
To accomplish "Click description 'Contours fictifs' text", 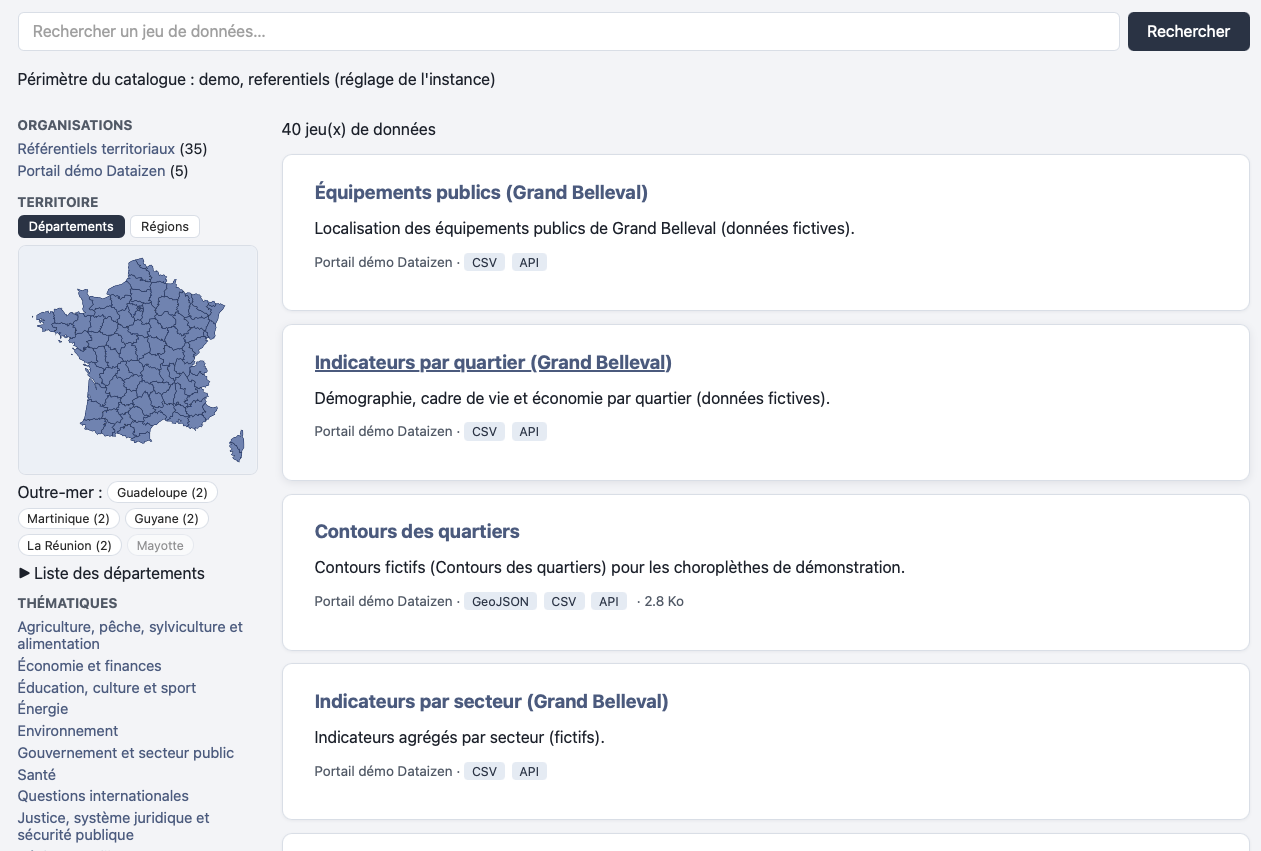I will [609, 567].
